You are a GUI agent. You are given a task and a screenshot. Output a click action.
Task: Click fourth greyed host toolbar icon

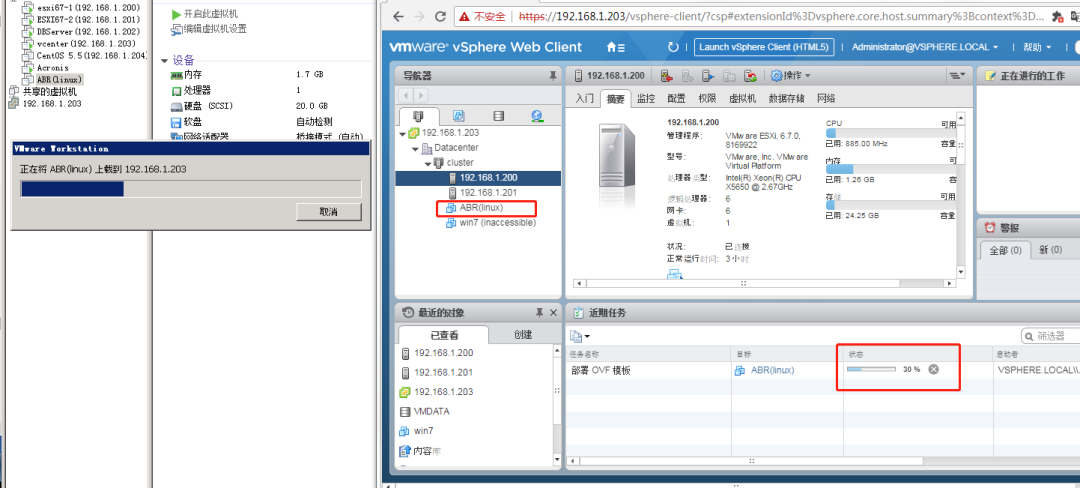(729, 76)
